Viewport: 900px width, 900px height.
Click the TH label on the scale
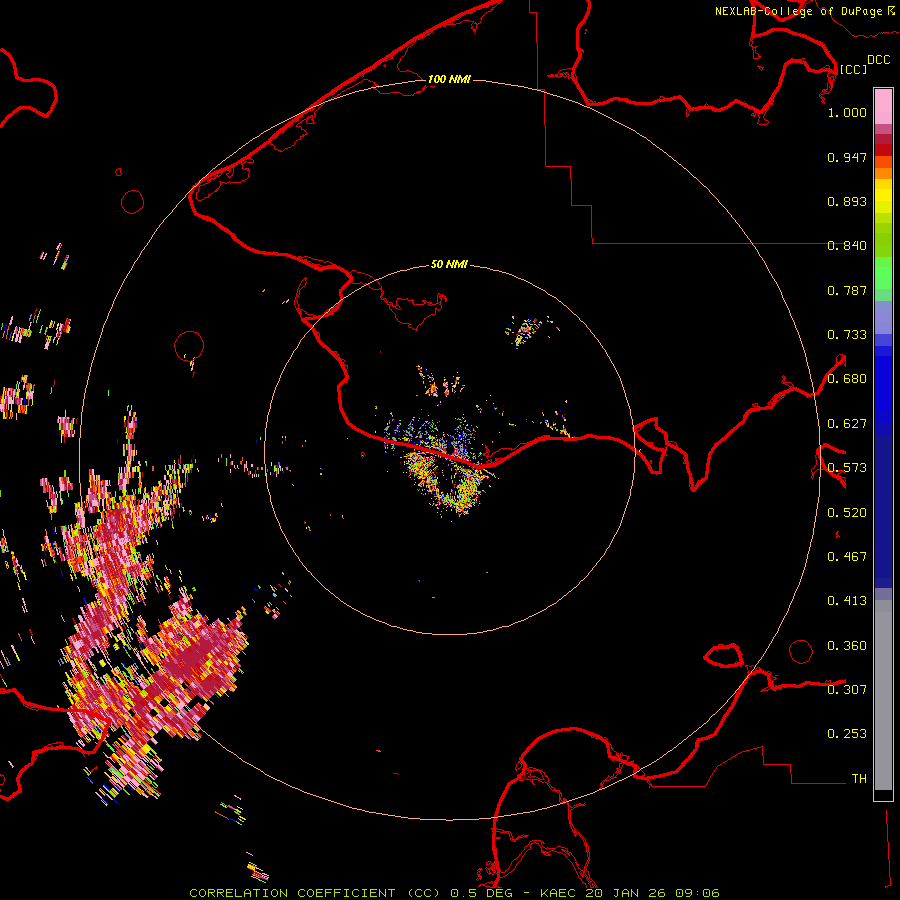click(859, 778)
